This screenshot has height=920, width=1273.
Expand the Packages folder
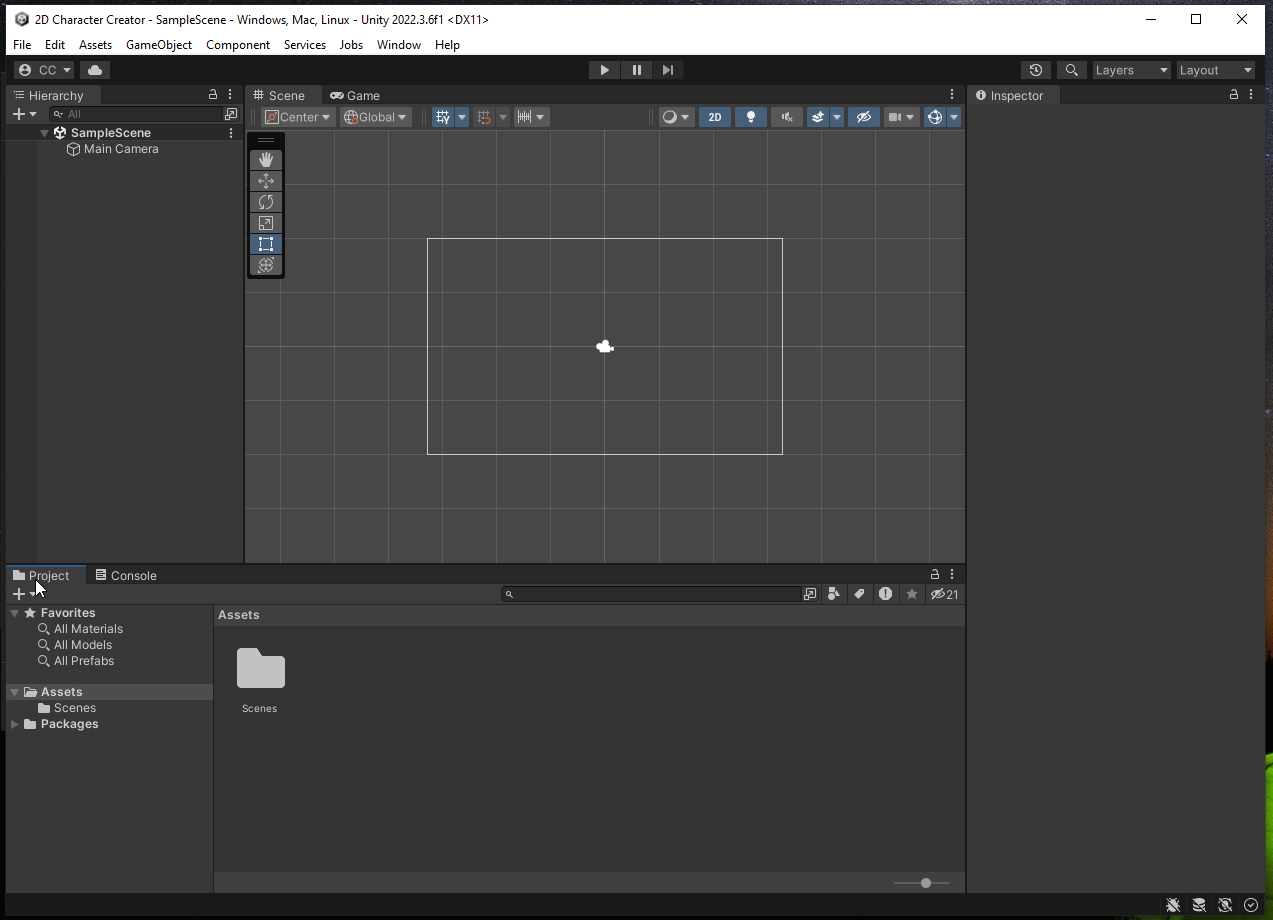pyautogui.click(x=13, y=723)
